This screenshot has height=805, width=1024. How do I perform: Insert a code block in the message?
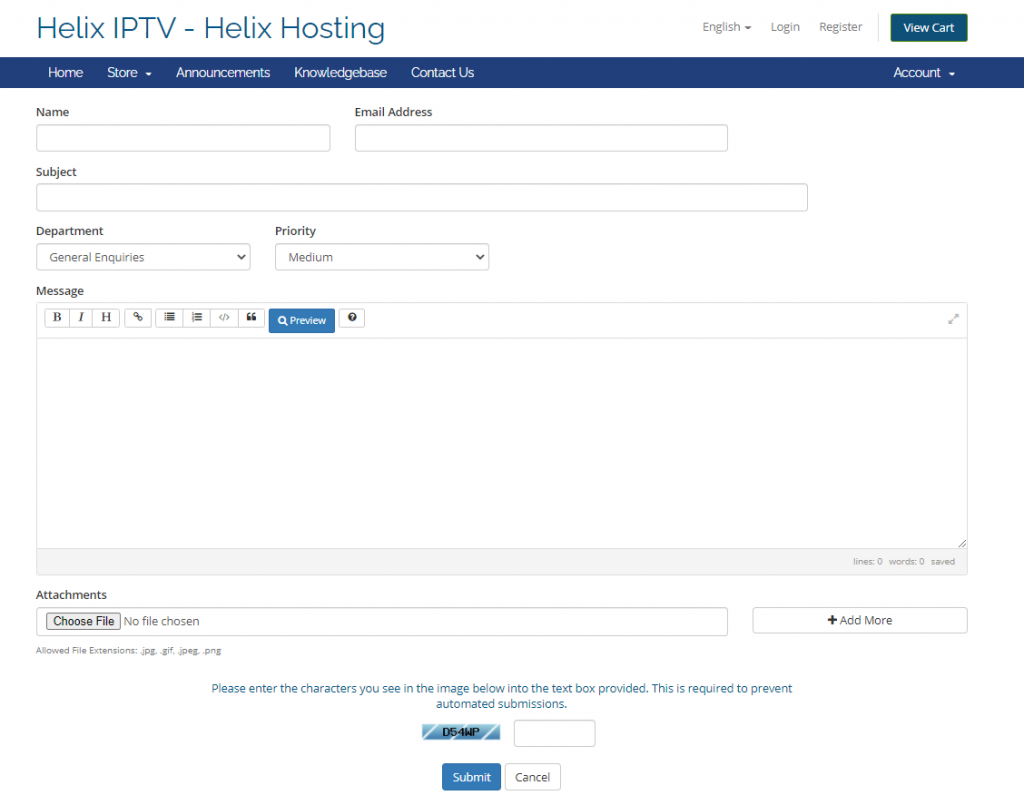coord(224,317)
